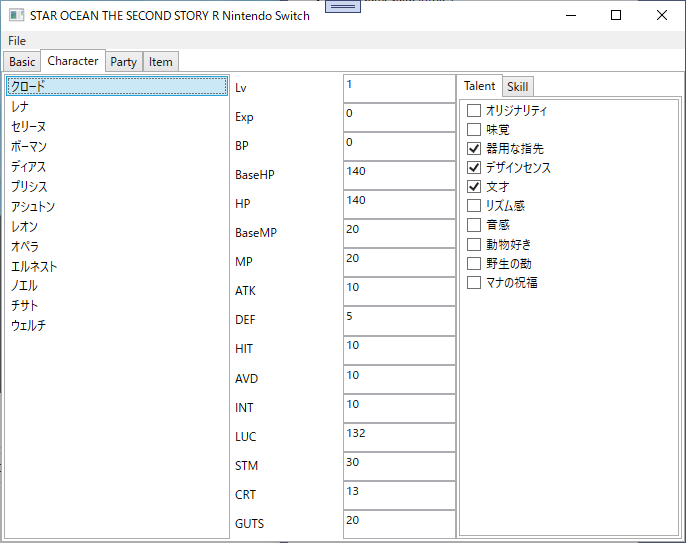Viewport: 686px width, 543px height.
Task: Click the Lv input field
Action: (399, 89)
